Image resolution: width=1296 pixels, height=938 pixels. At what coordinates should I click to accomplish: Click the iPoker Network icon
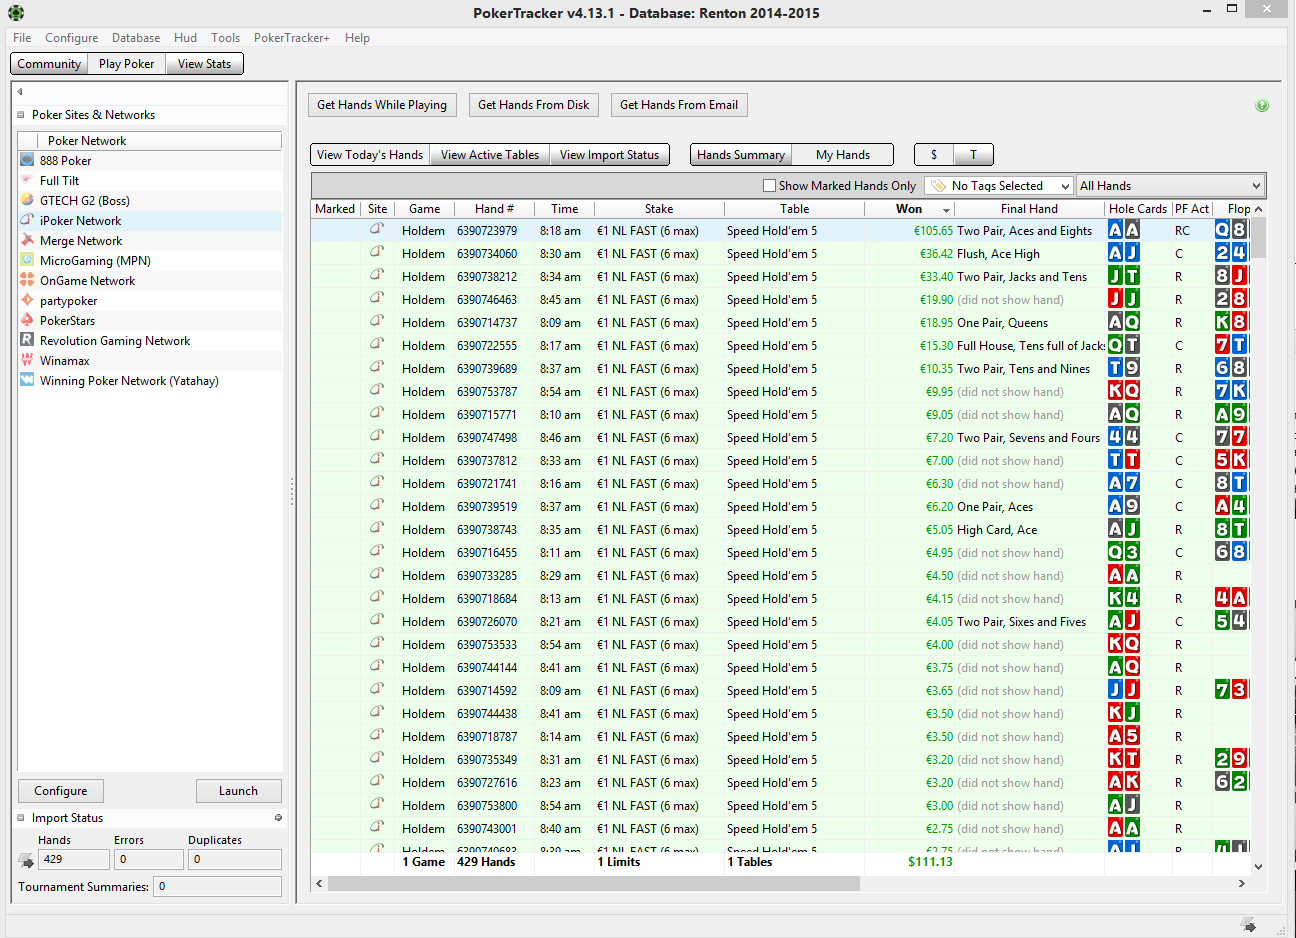(27, 220)
